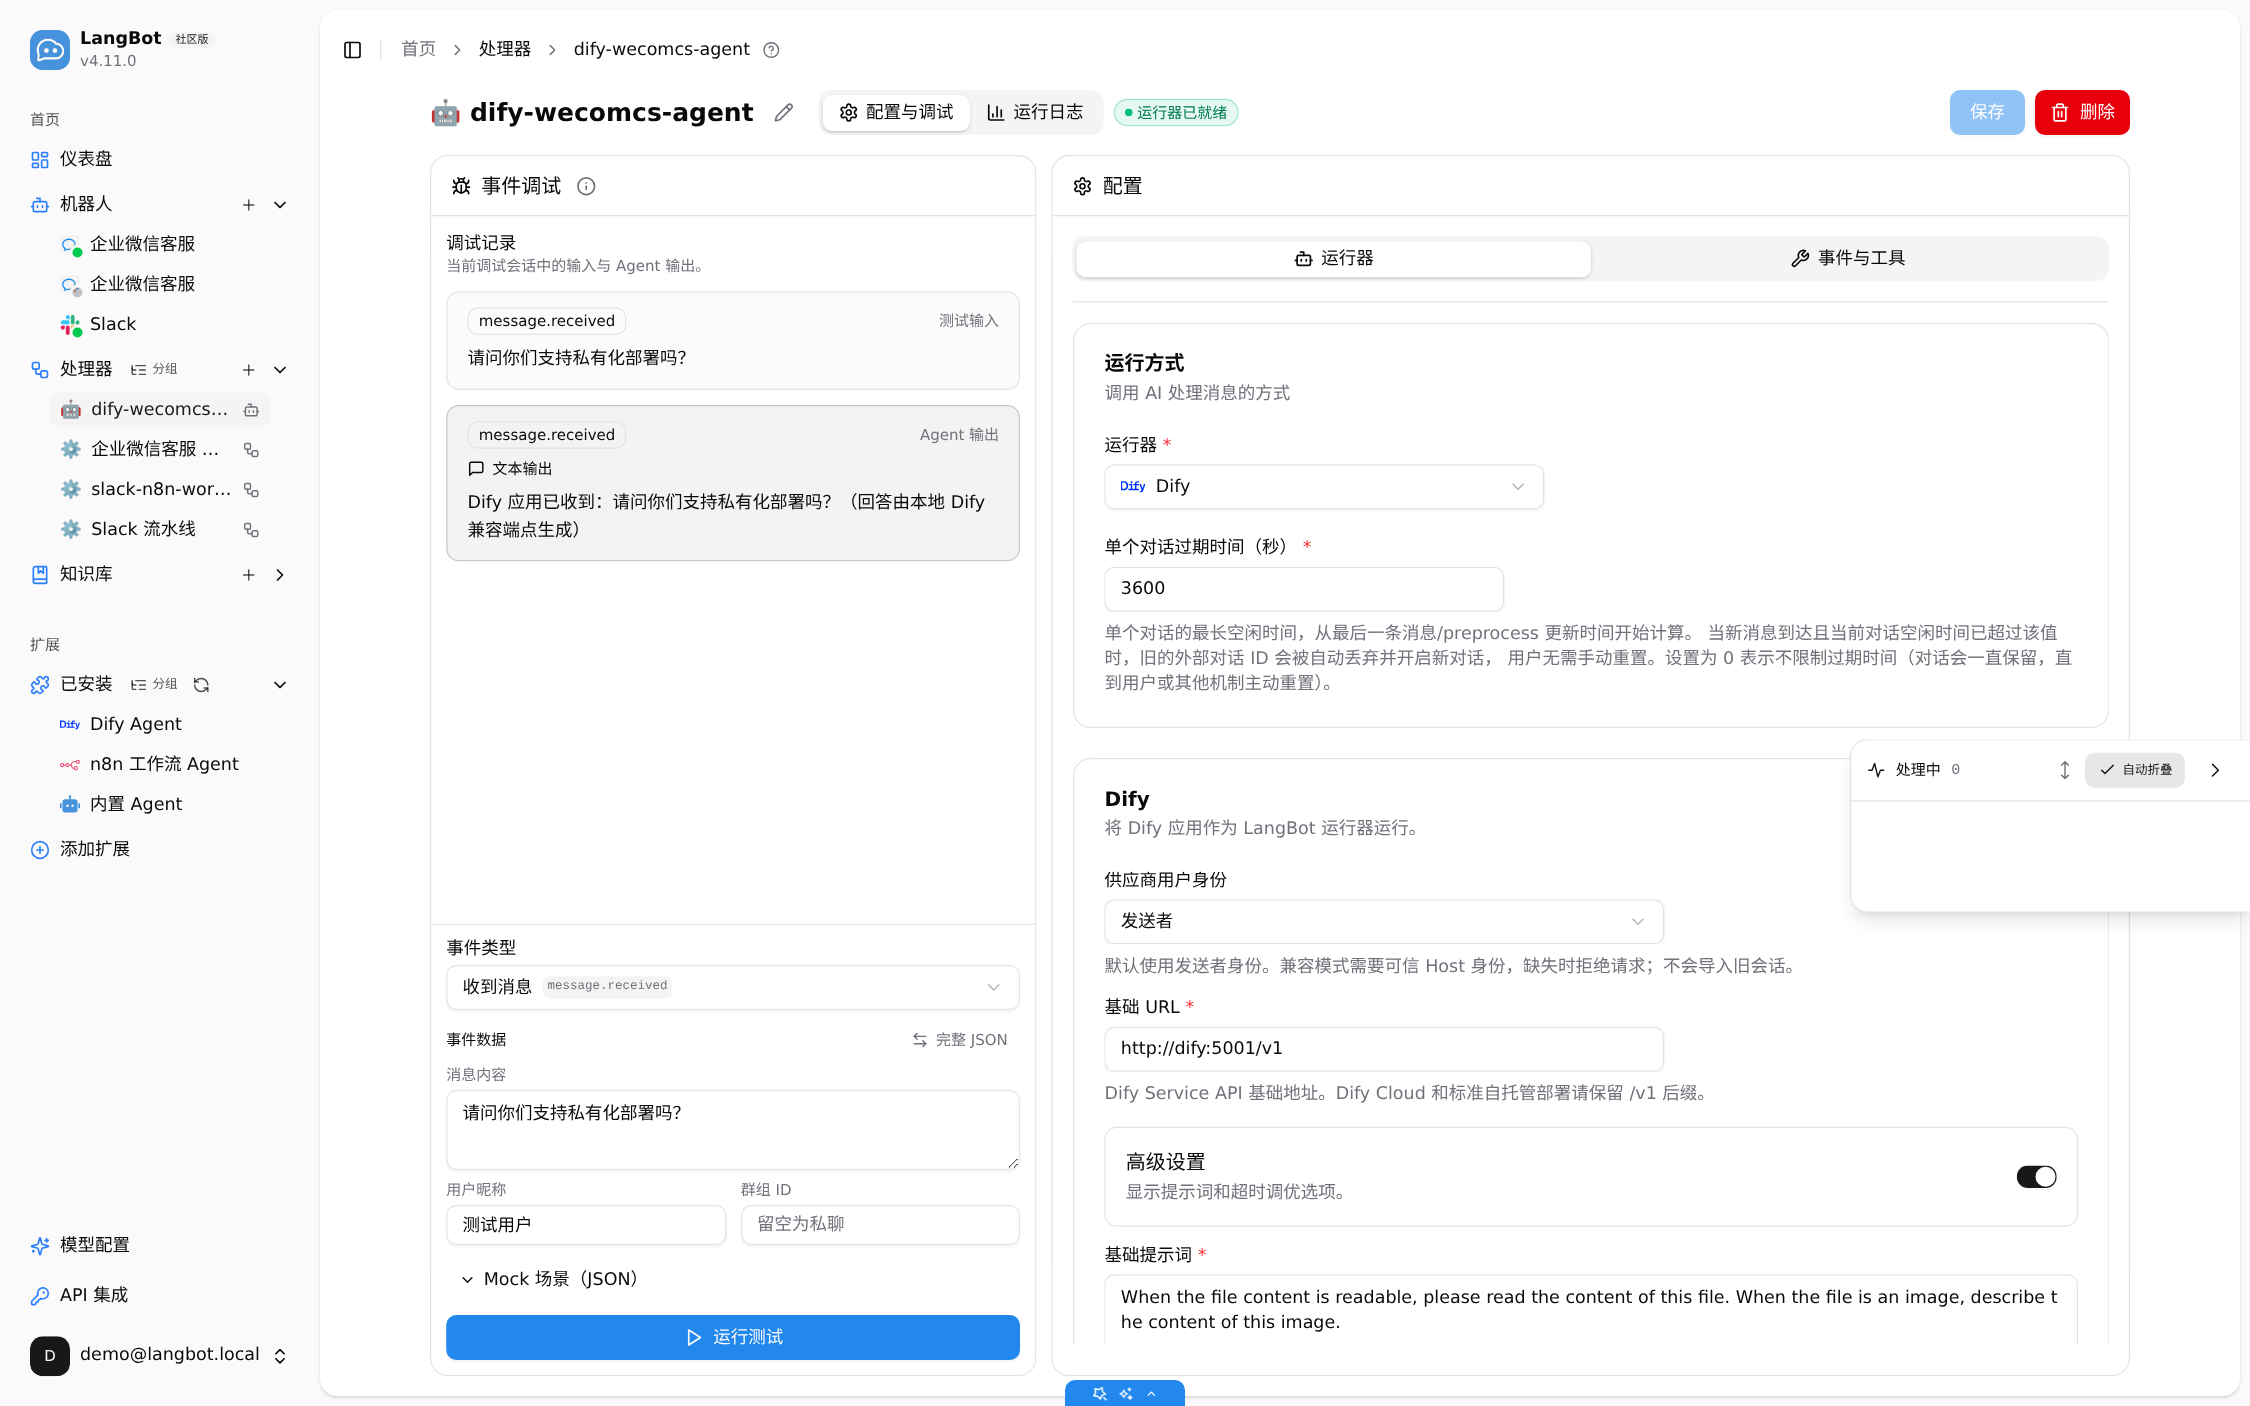Select the 事件与工具 config tab

[1848, 258]
